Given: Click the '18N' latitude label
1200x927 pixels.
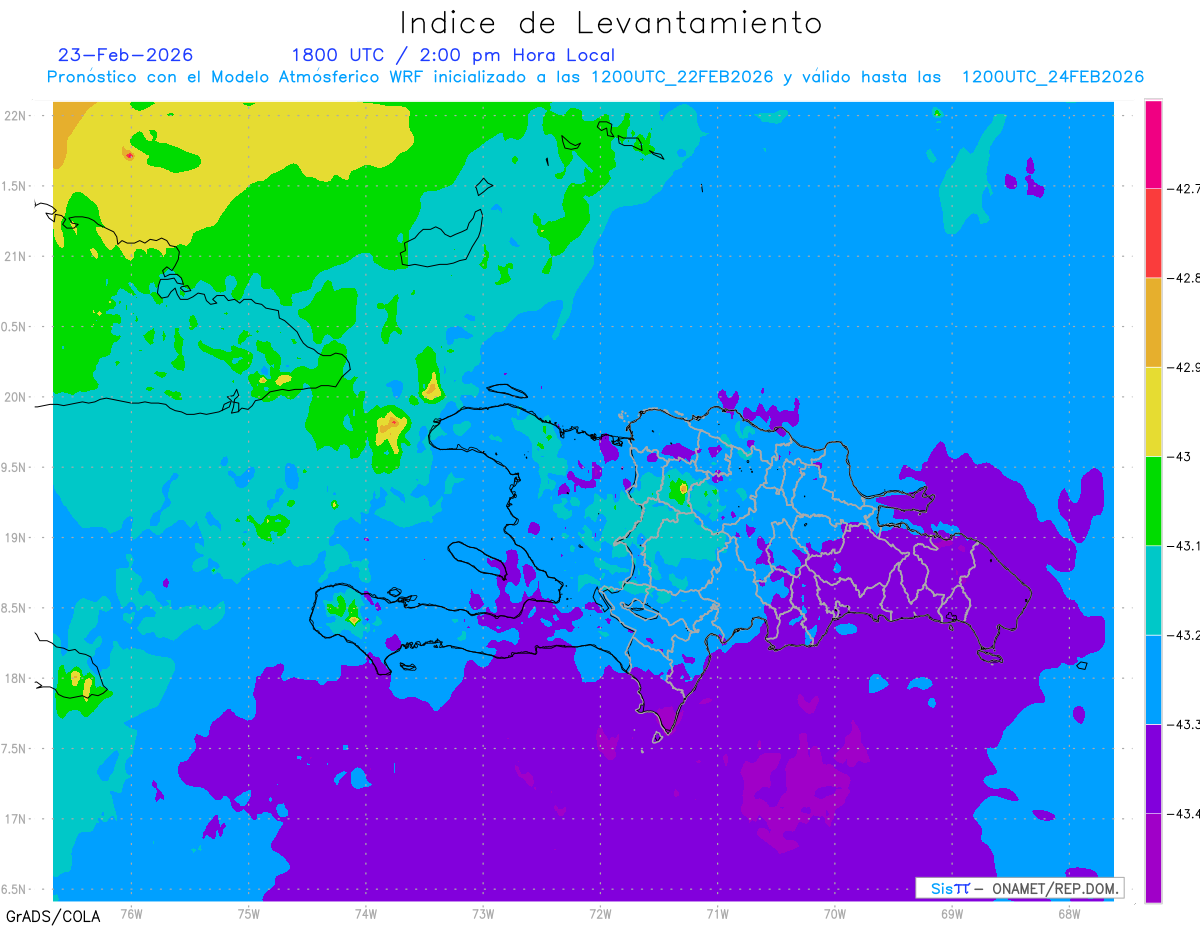Looking at the screenshot, I should pyautogui.click(x=17, y=678).
